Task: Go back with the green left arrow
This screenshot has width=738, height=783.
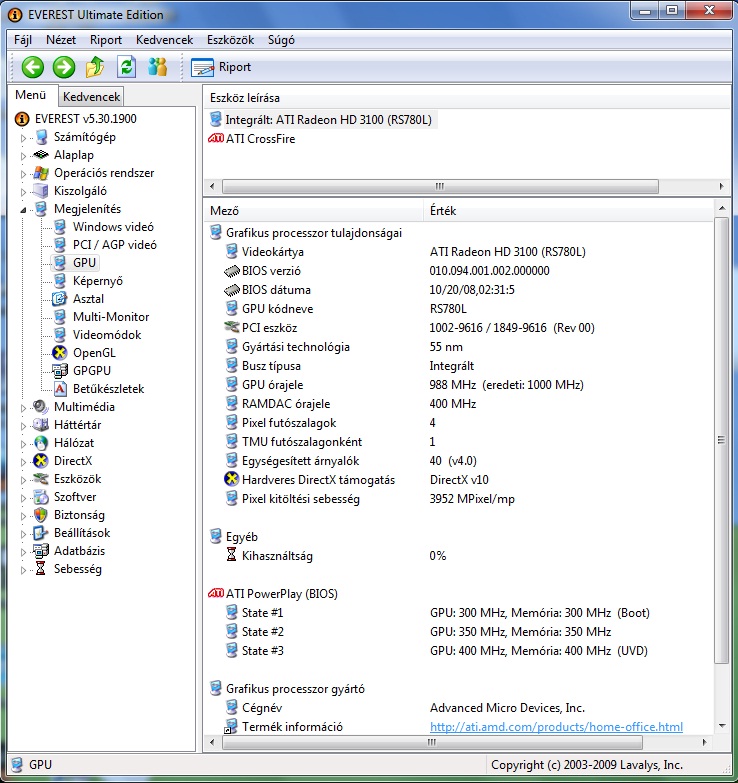Action: [33, 67]
